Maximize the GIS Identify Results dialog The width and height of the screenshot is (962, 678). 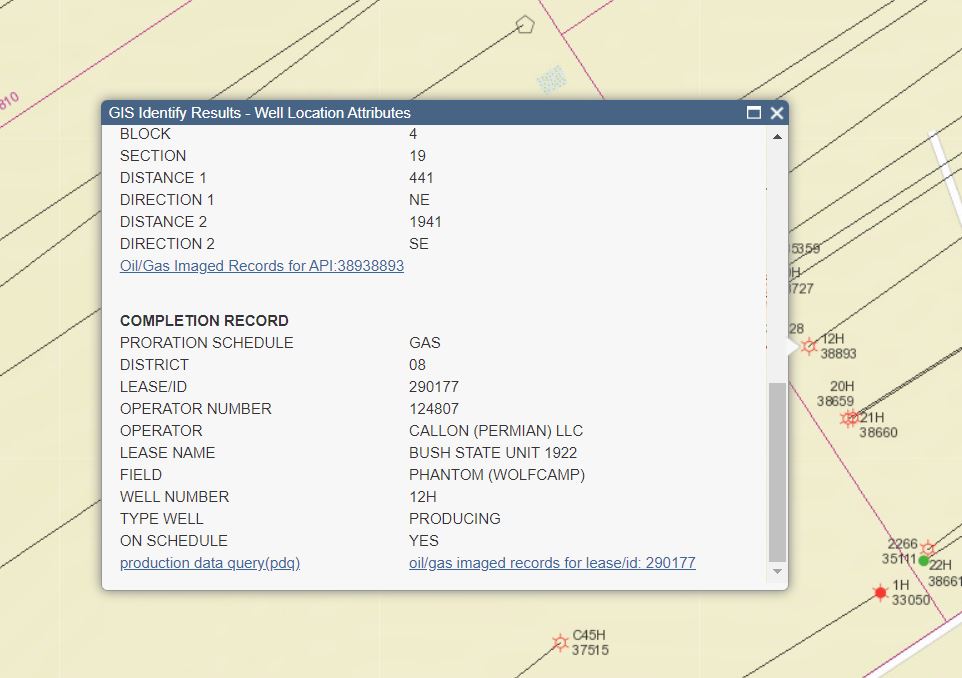(x=753, y=113)
